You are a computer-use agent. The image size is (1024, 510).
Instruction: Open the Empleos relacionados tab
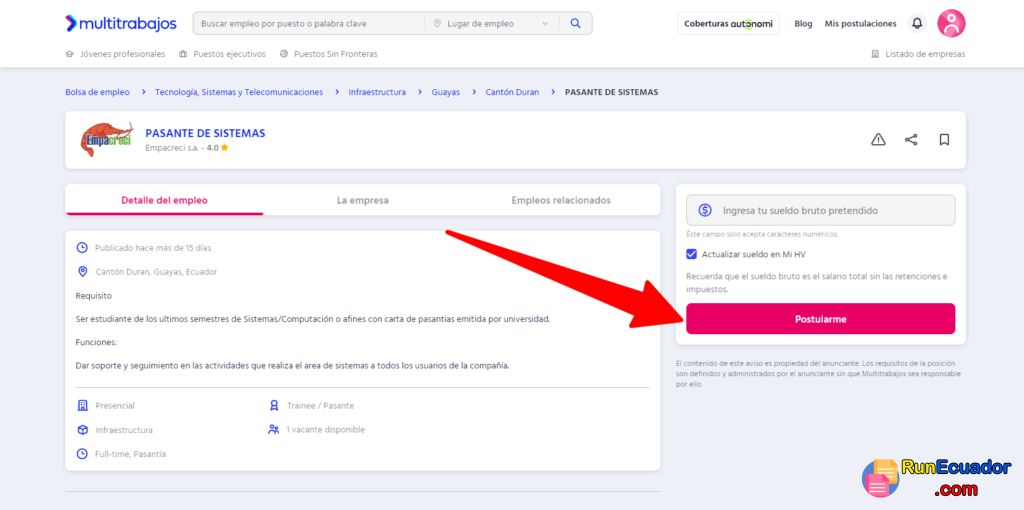point(561,200)
